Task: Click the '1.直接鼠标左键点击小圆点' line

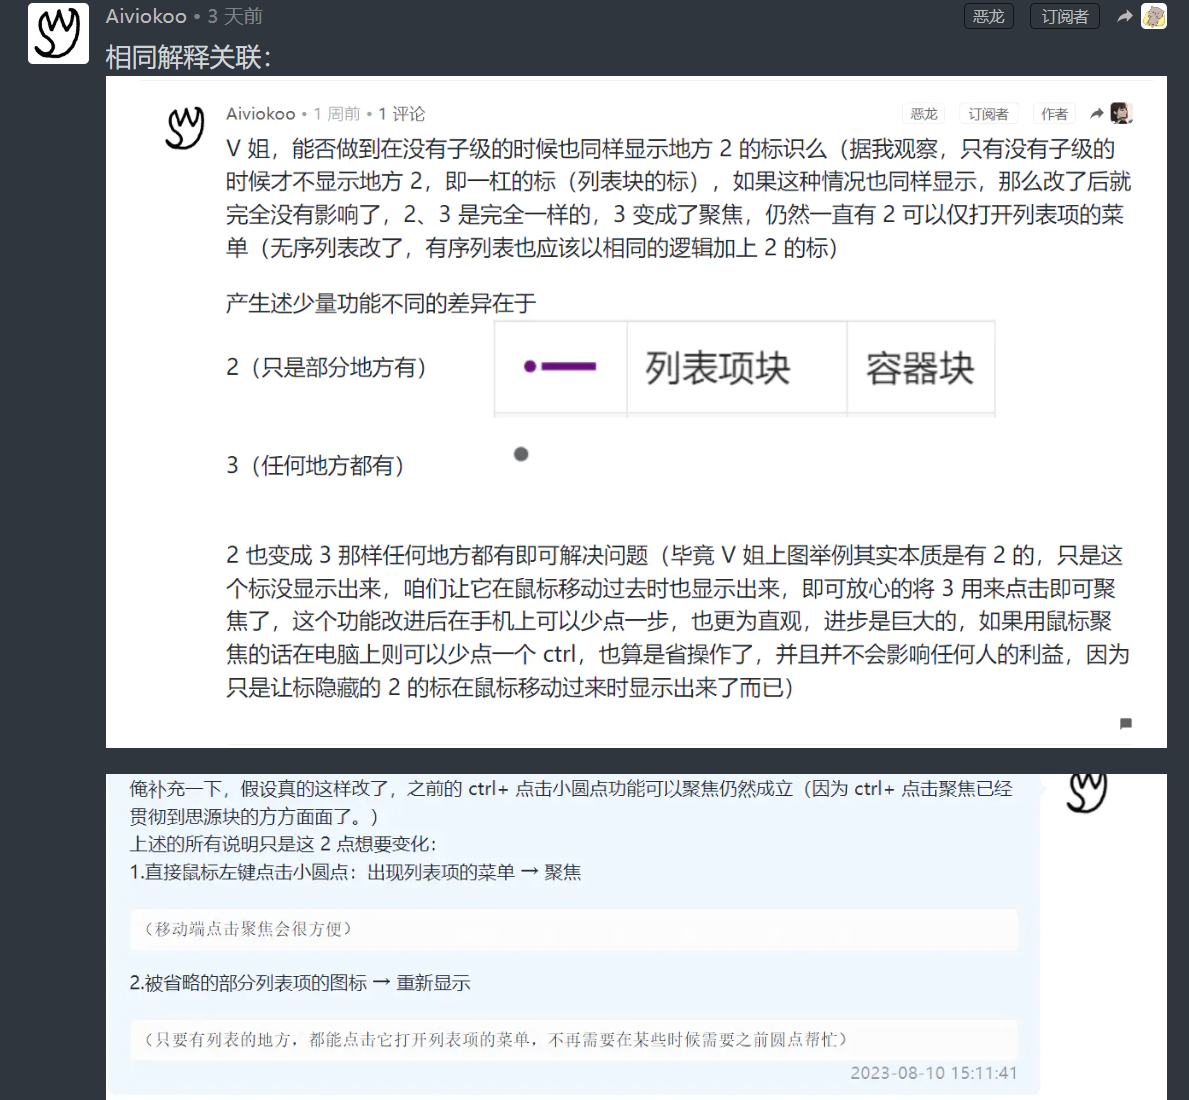Action: coord(355,873)
